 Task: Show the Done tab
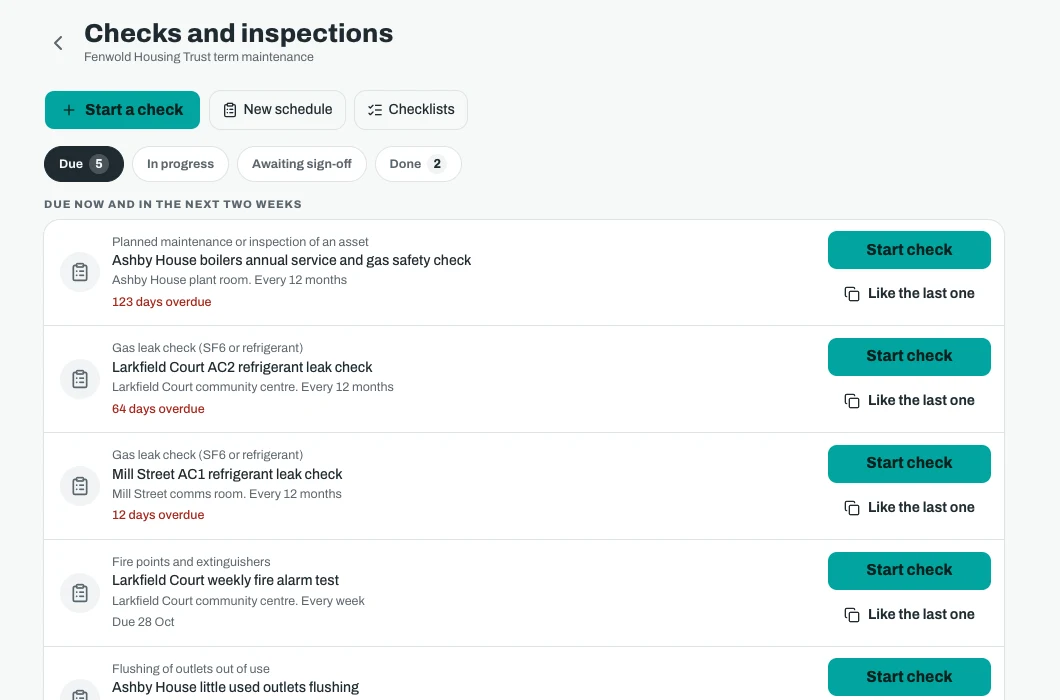[418, 164]
